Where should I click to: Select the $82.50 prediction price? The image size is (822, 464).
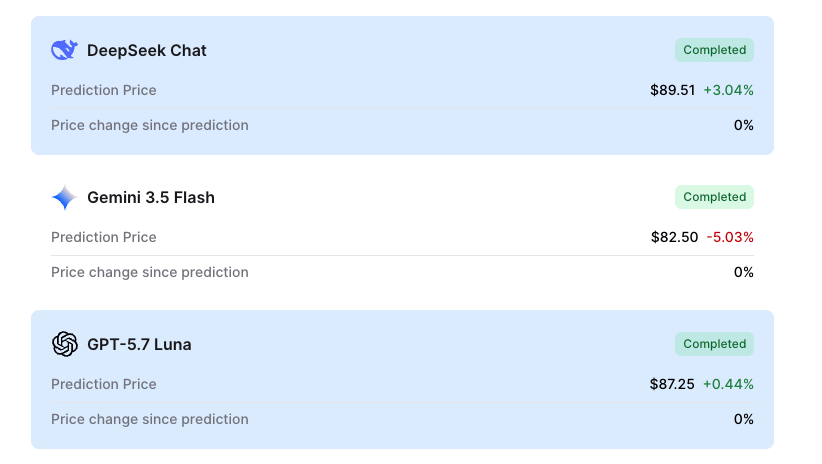(x=675, y=237)
